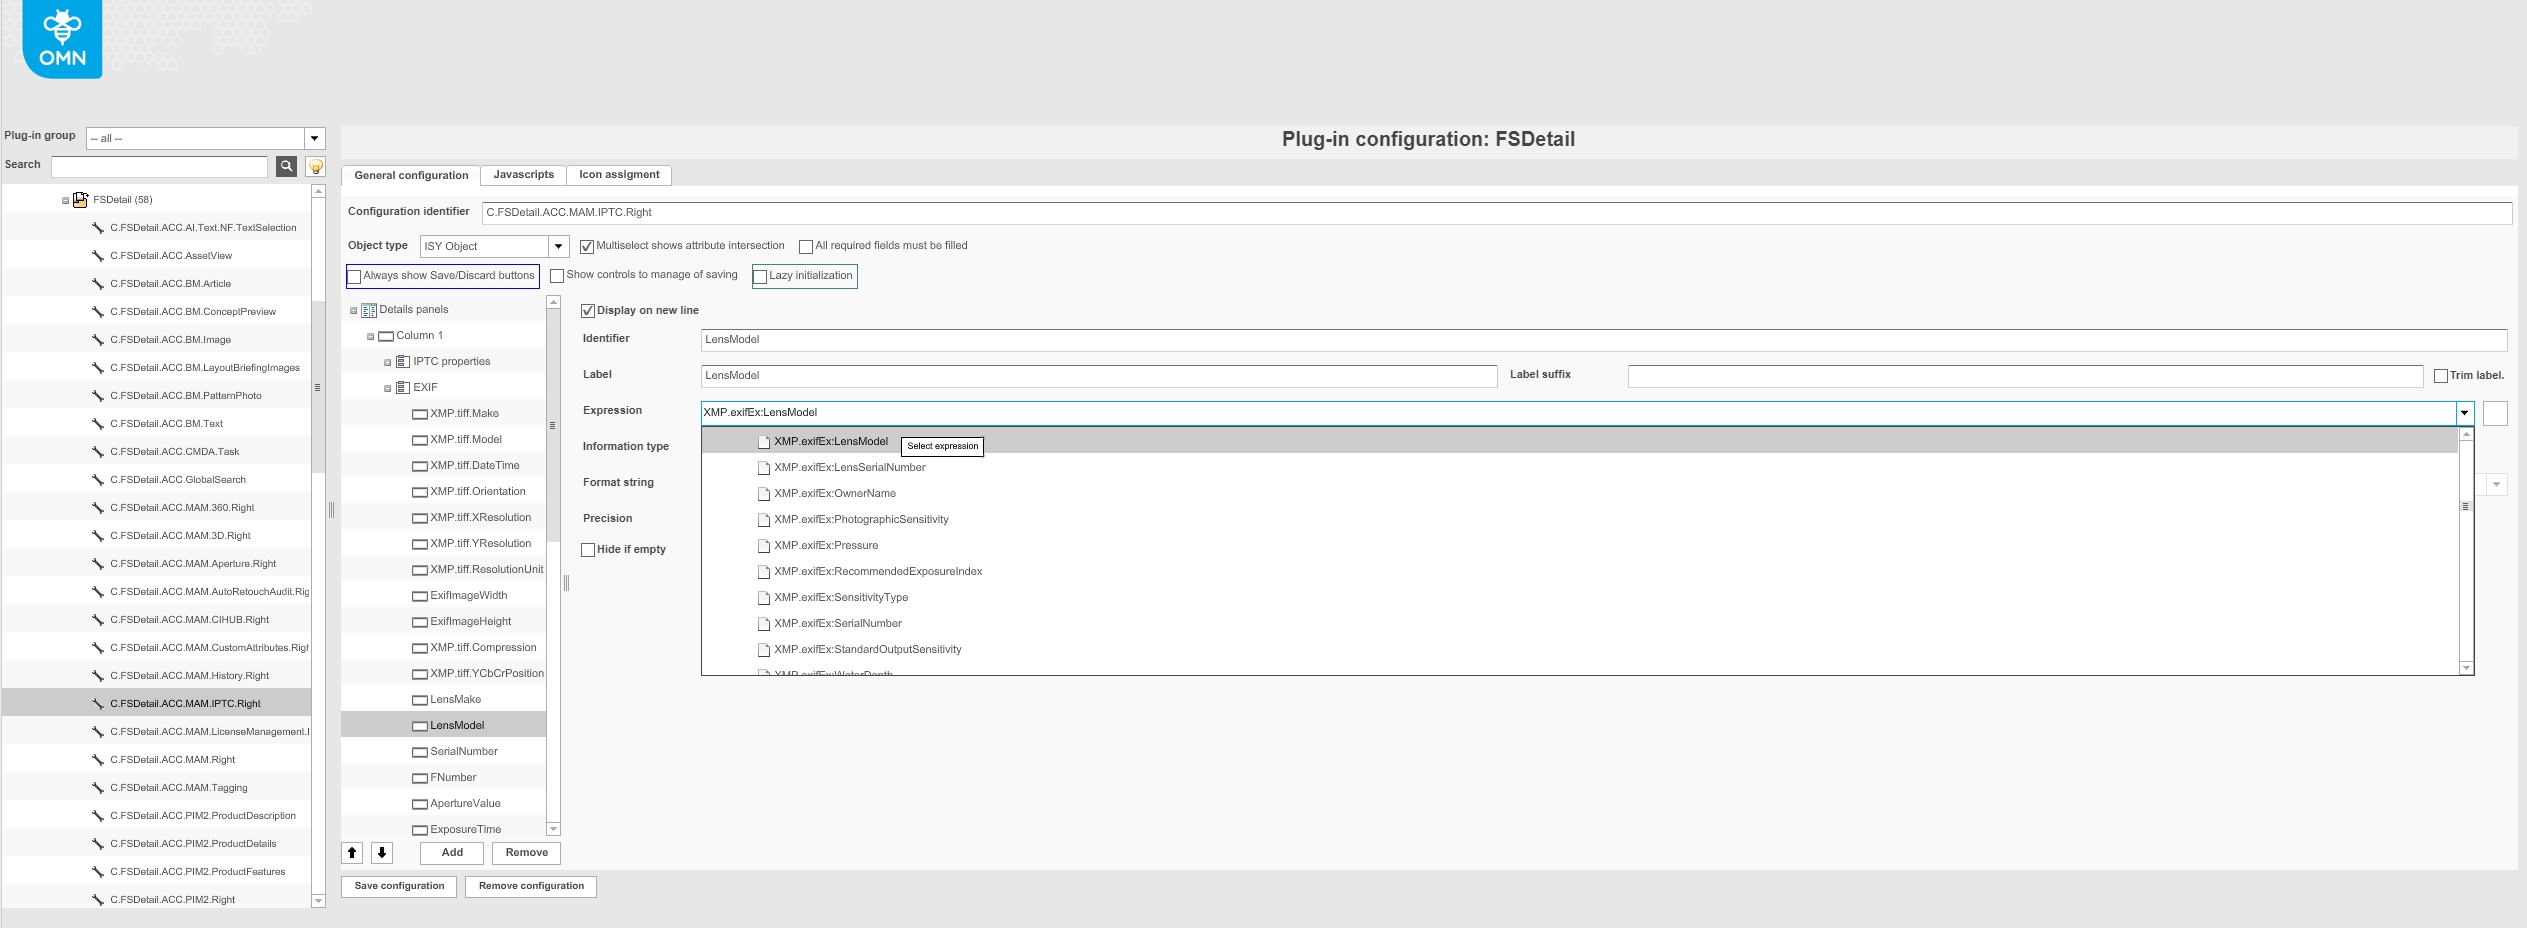Enable All required fields must be filled
The width and height of the screenshot is (2527, 928).
point(806,246)
